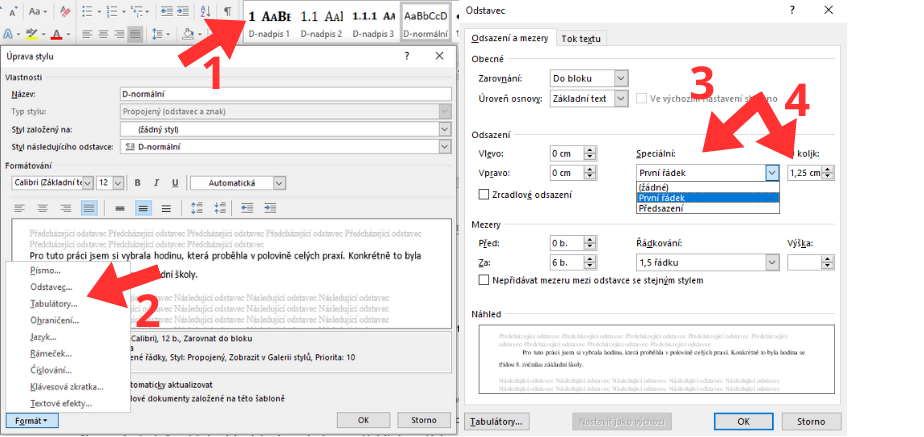Click Storno in Odstavec dialog
The image size is (924, 437).
(811, 421)
